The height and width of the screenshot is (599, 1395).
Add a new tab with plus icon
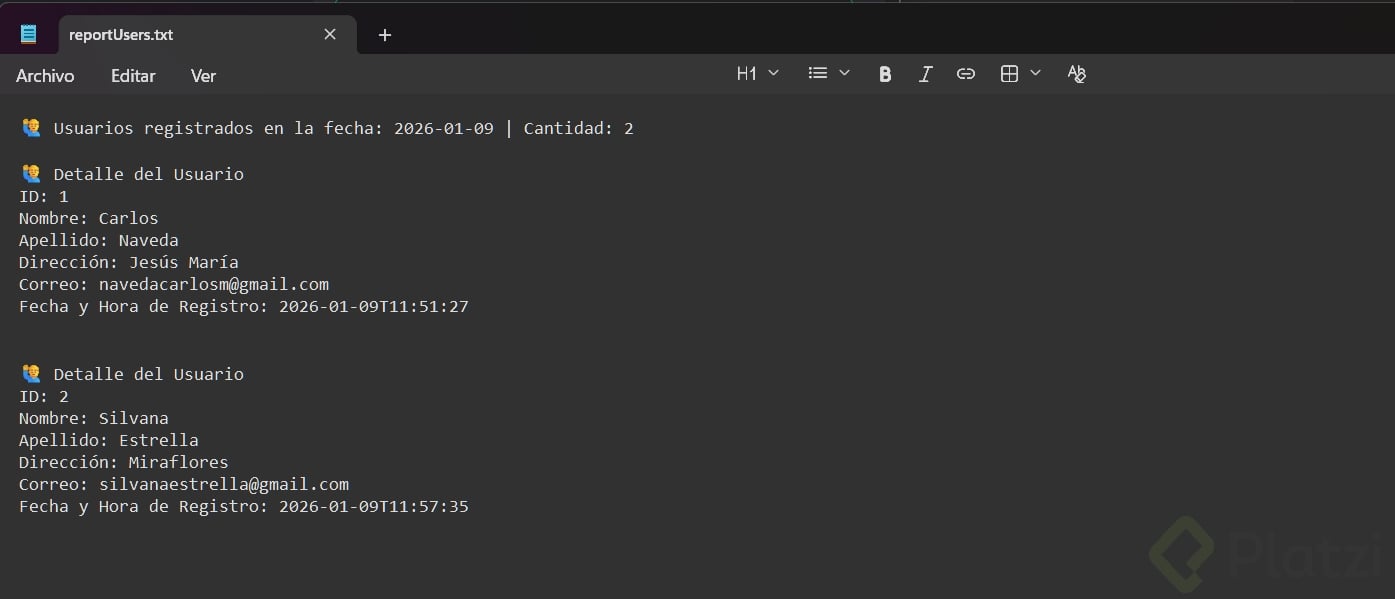pyautogui.click(x=385, y=35)
